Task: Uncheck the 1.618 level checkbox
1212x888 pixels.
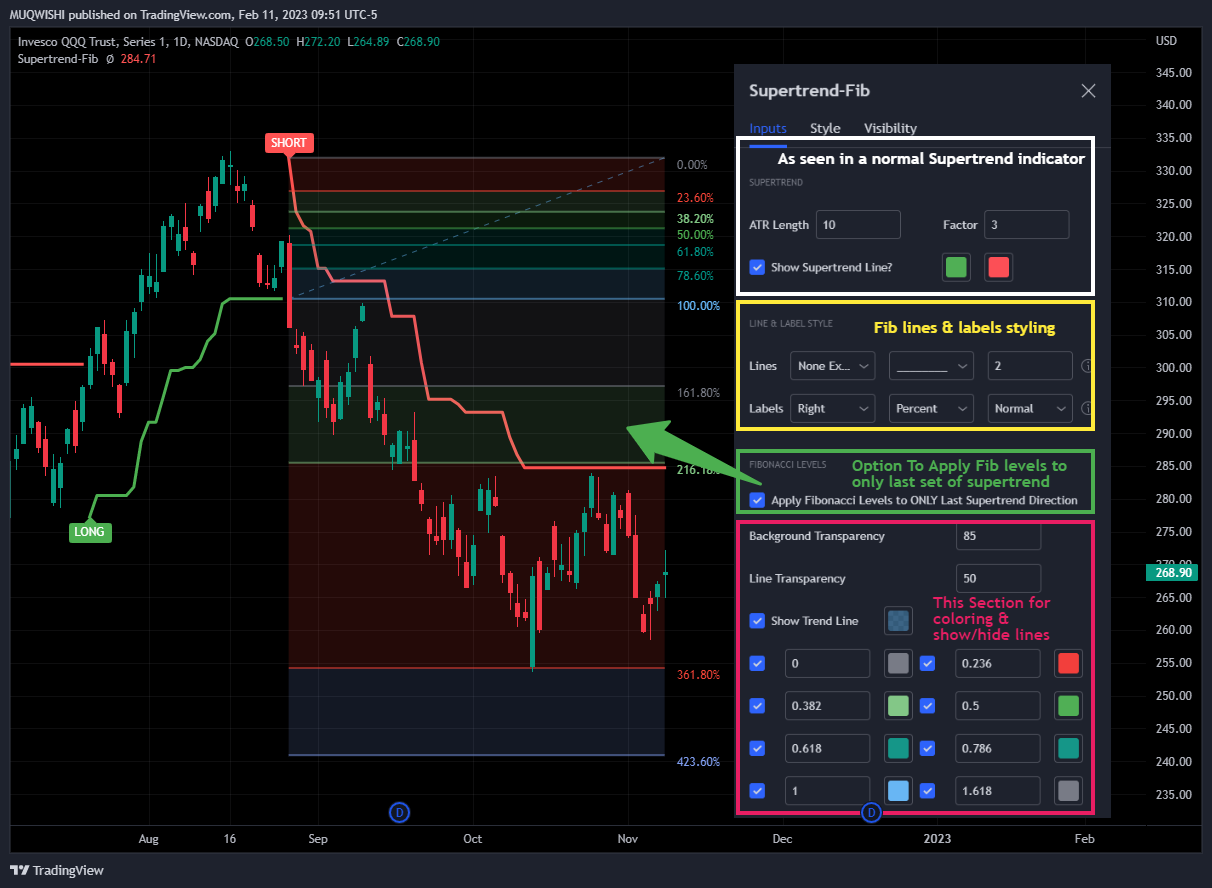Action: (x=927, y=790)
